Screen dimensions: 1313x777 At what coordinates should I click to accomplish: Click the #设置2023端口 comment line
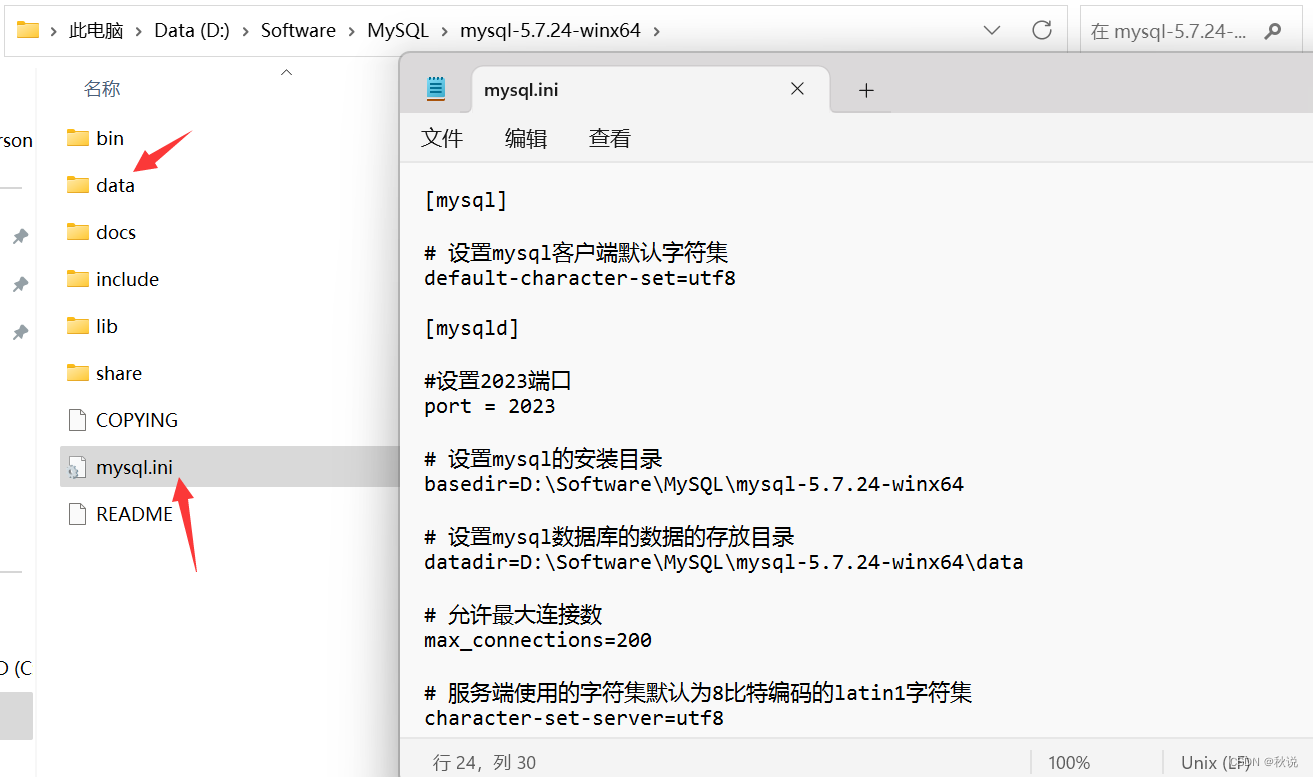click(x=498, y=380)
